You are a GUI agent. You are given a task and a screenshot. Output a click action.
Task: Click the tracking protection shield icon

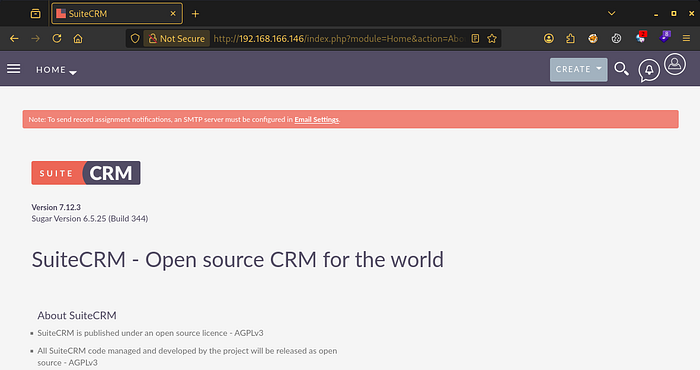coord(135,39)
